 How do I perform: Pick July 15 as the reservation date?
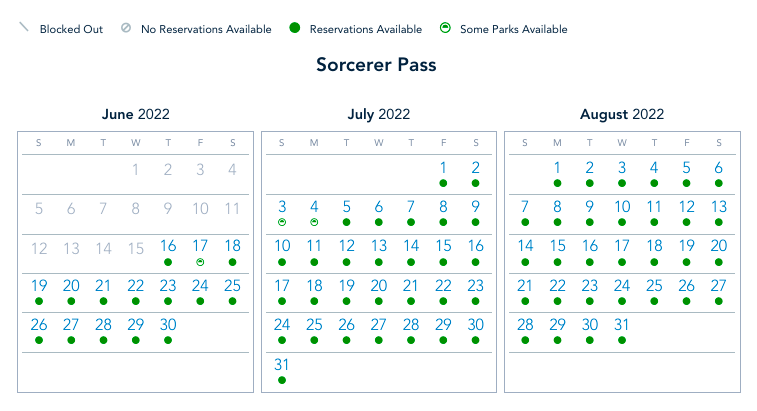443,246
